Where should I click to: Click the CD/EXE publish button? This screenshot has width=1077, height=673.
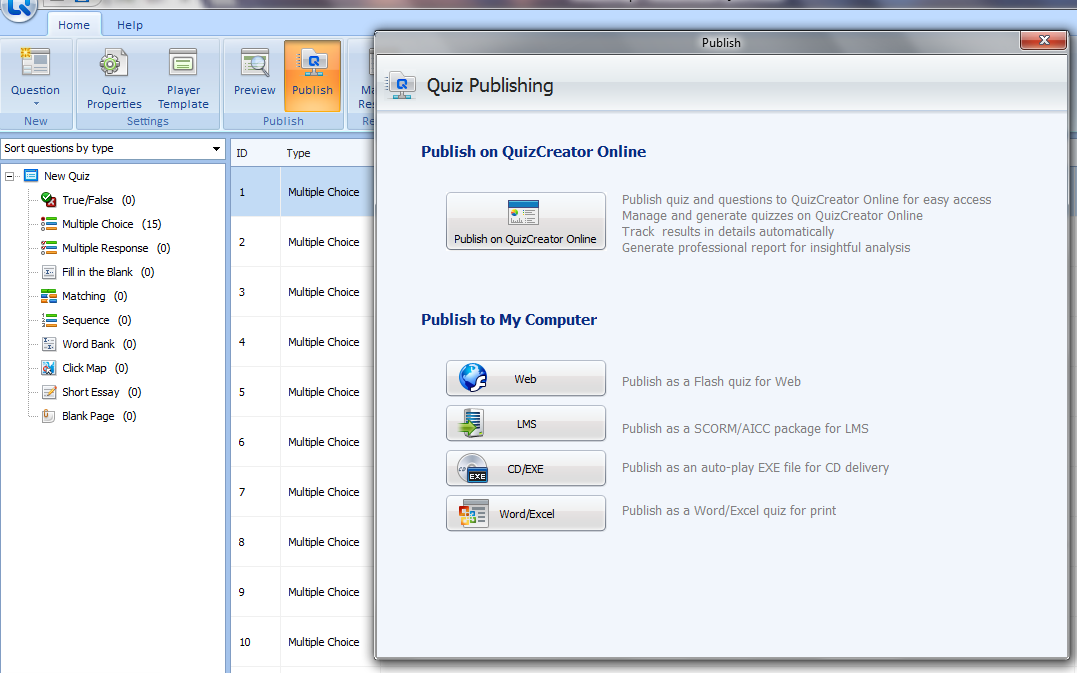tap(525, 468)
